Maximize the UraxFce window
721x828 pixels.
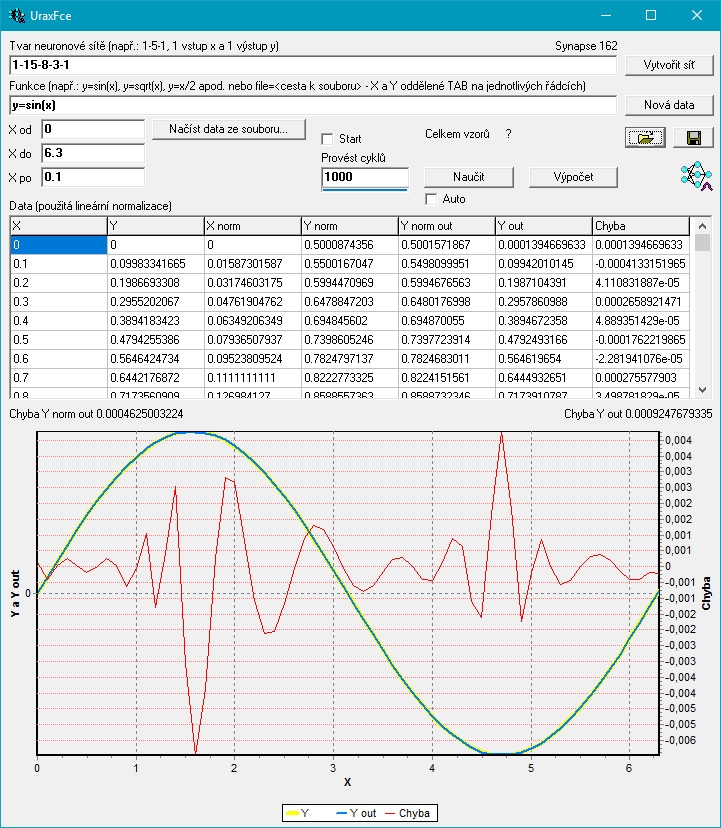tap(651, 15)
